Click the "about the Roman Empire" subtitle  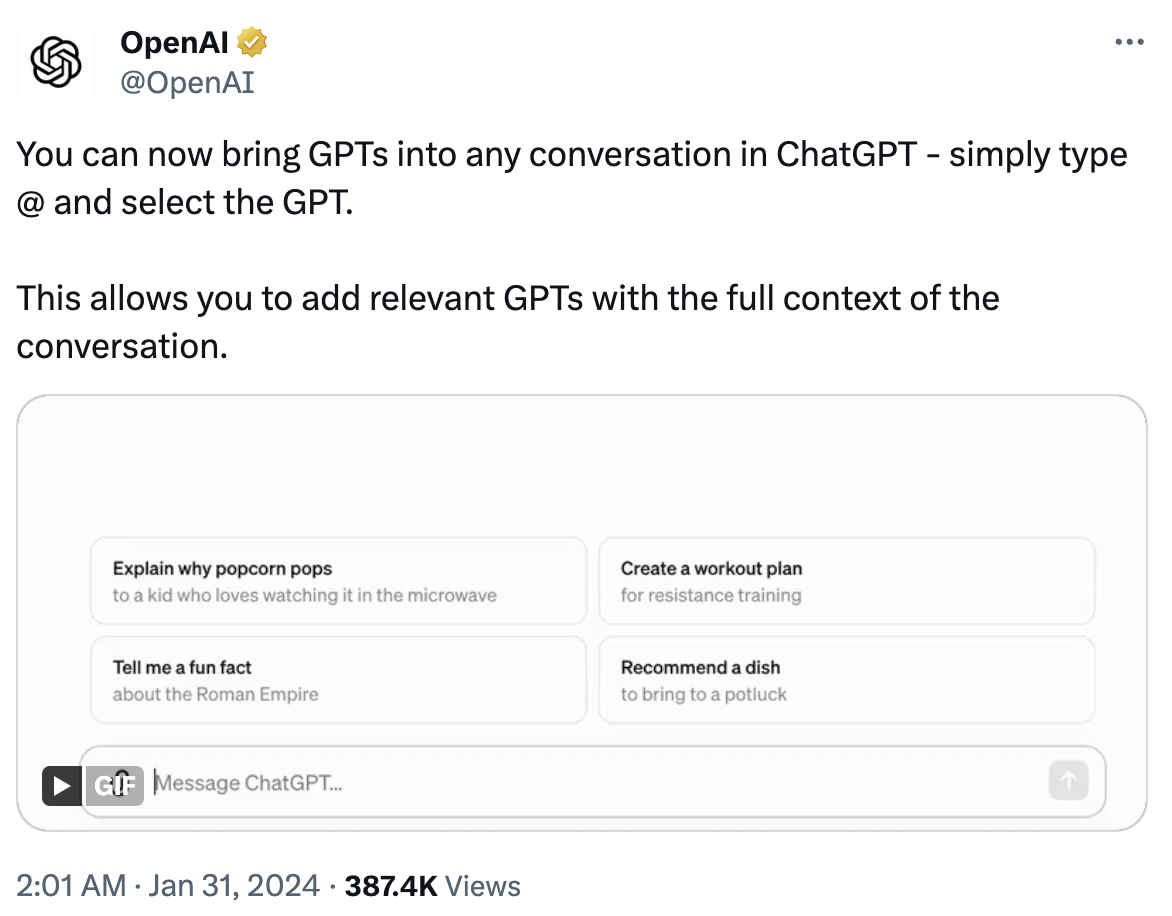(216, 694)
